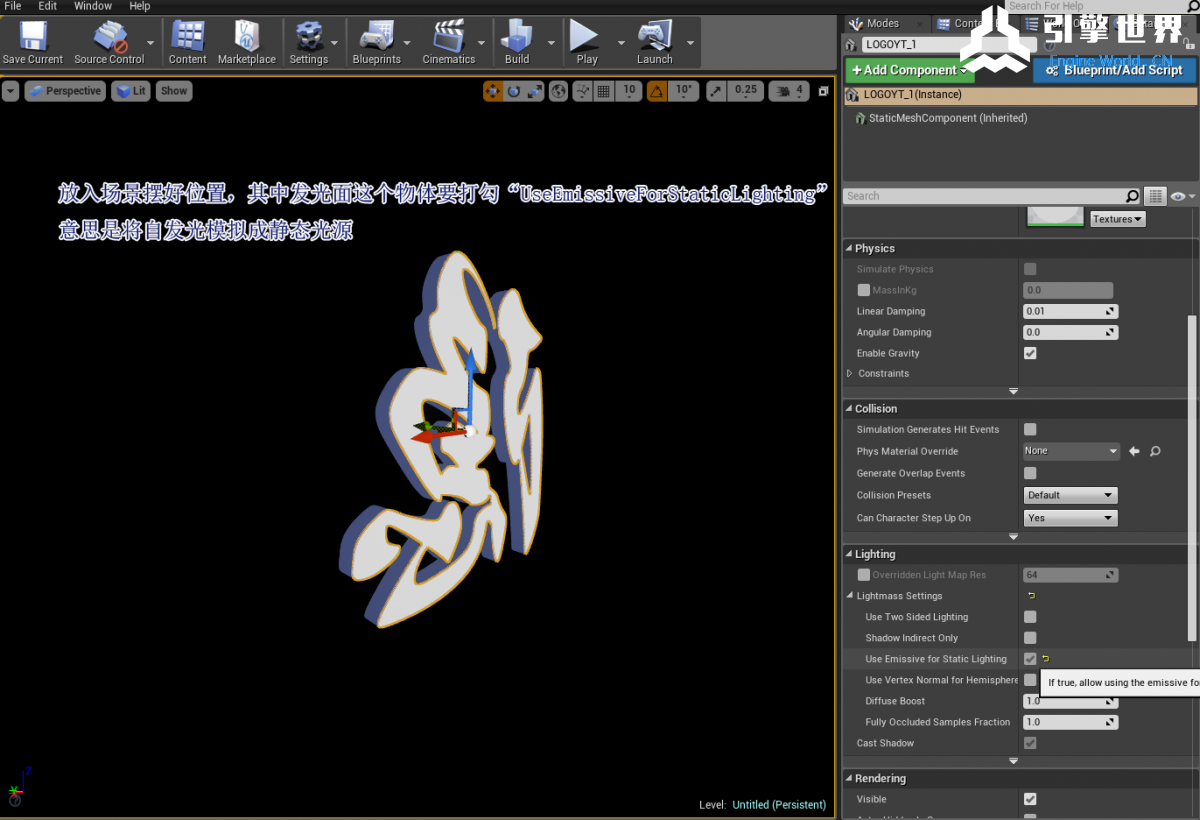This screenshot has height=820, width=1200.
Task: Open the Window menu
Action: (x=93, y=6)
